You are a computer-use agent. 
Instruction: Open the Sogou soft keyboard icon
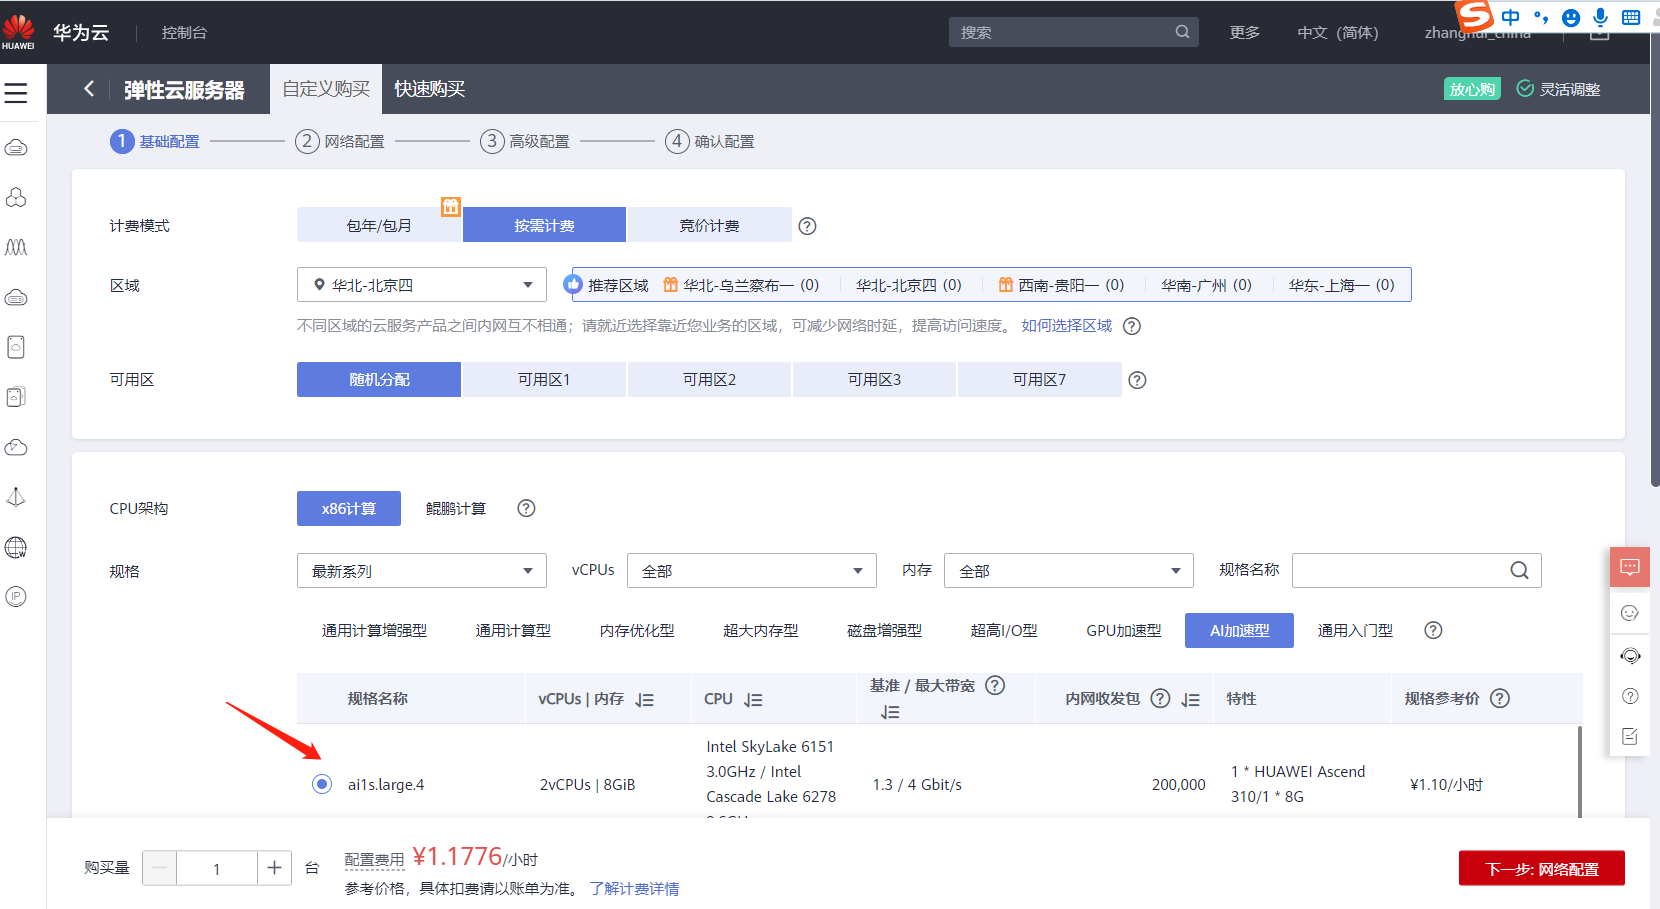pos(1631,17)
